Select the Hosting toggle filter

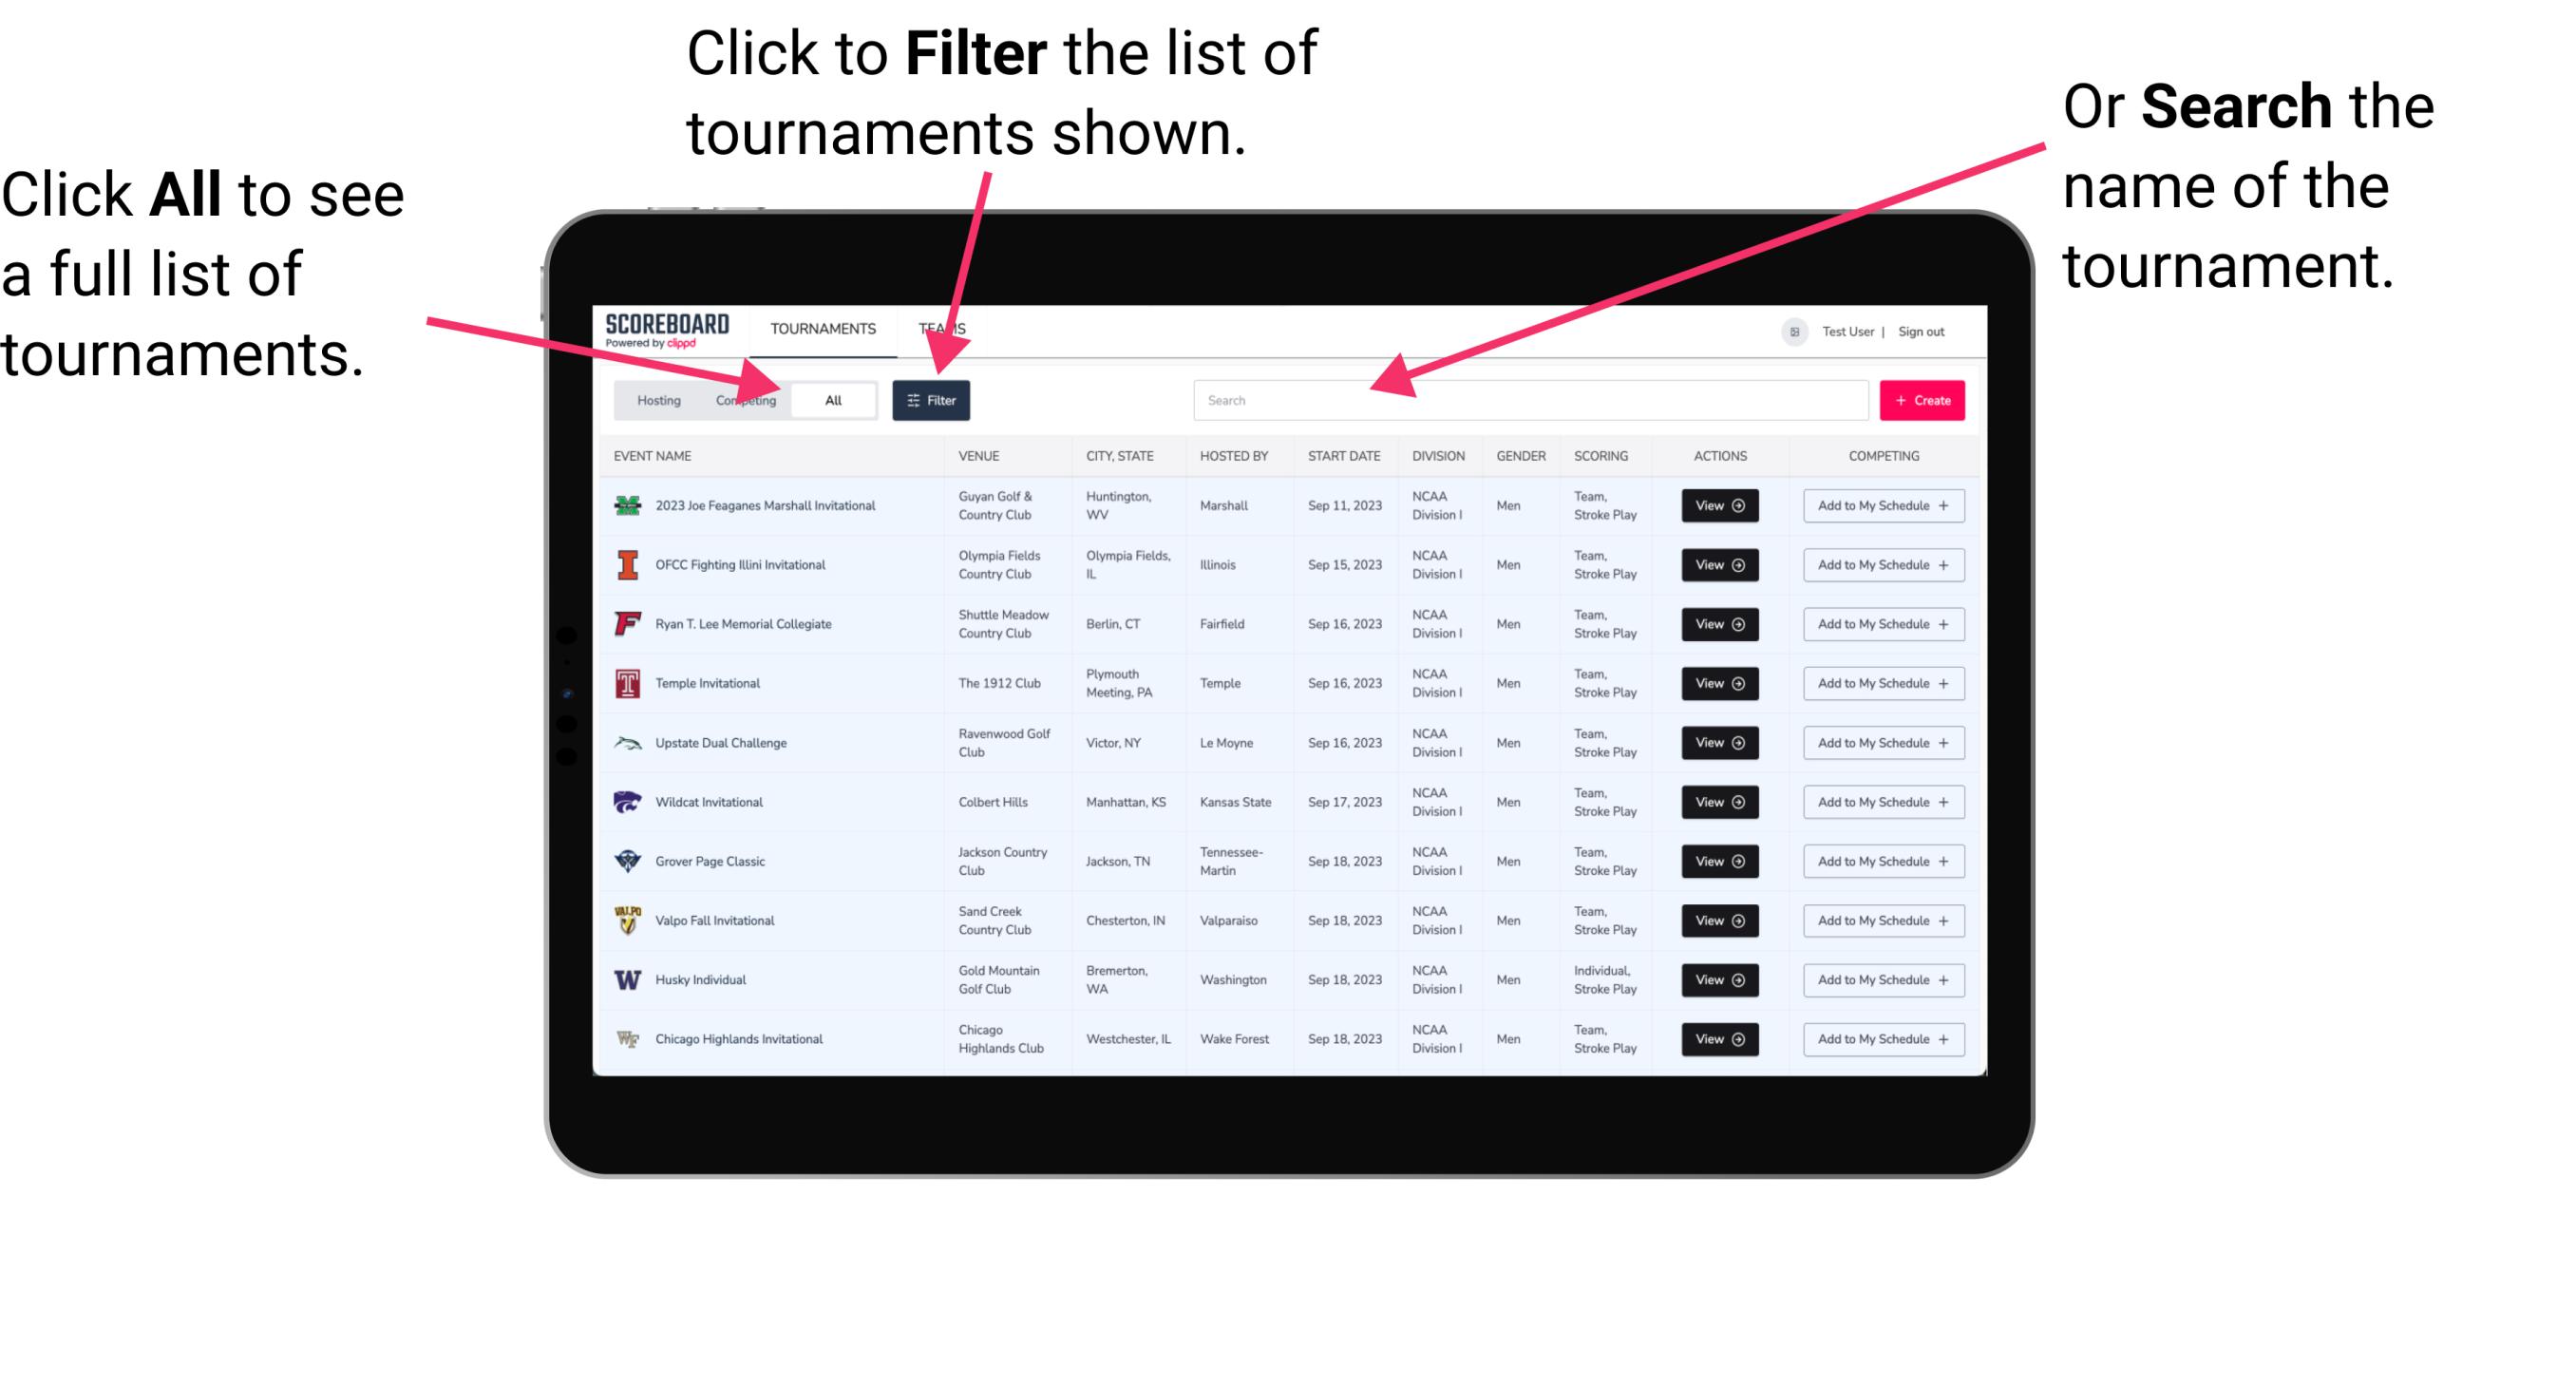pyautogui.click(x=653, y=399)
